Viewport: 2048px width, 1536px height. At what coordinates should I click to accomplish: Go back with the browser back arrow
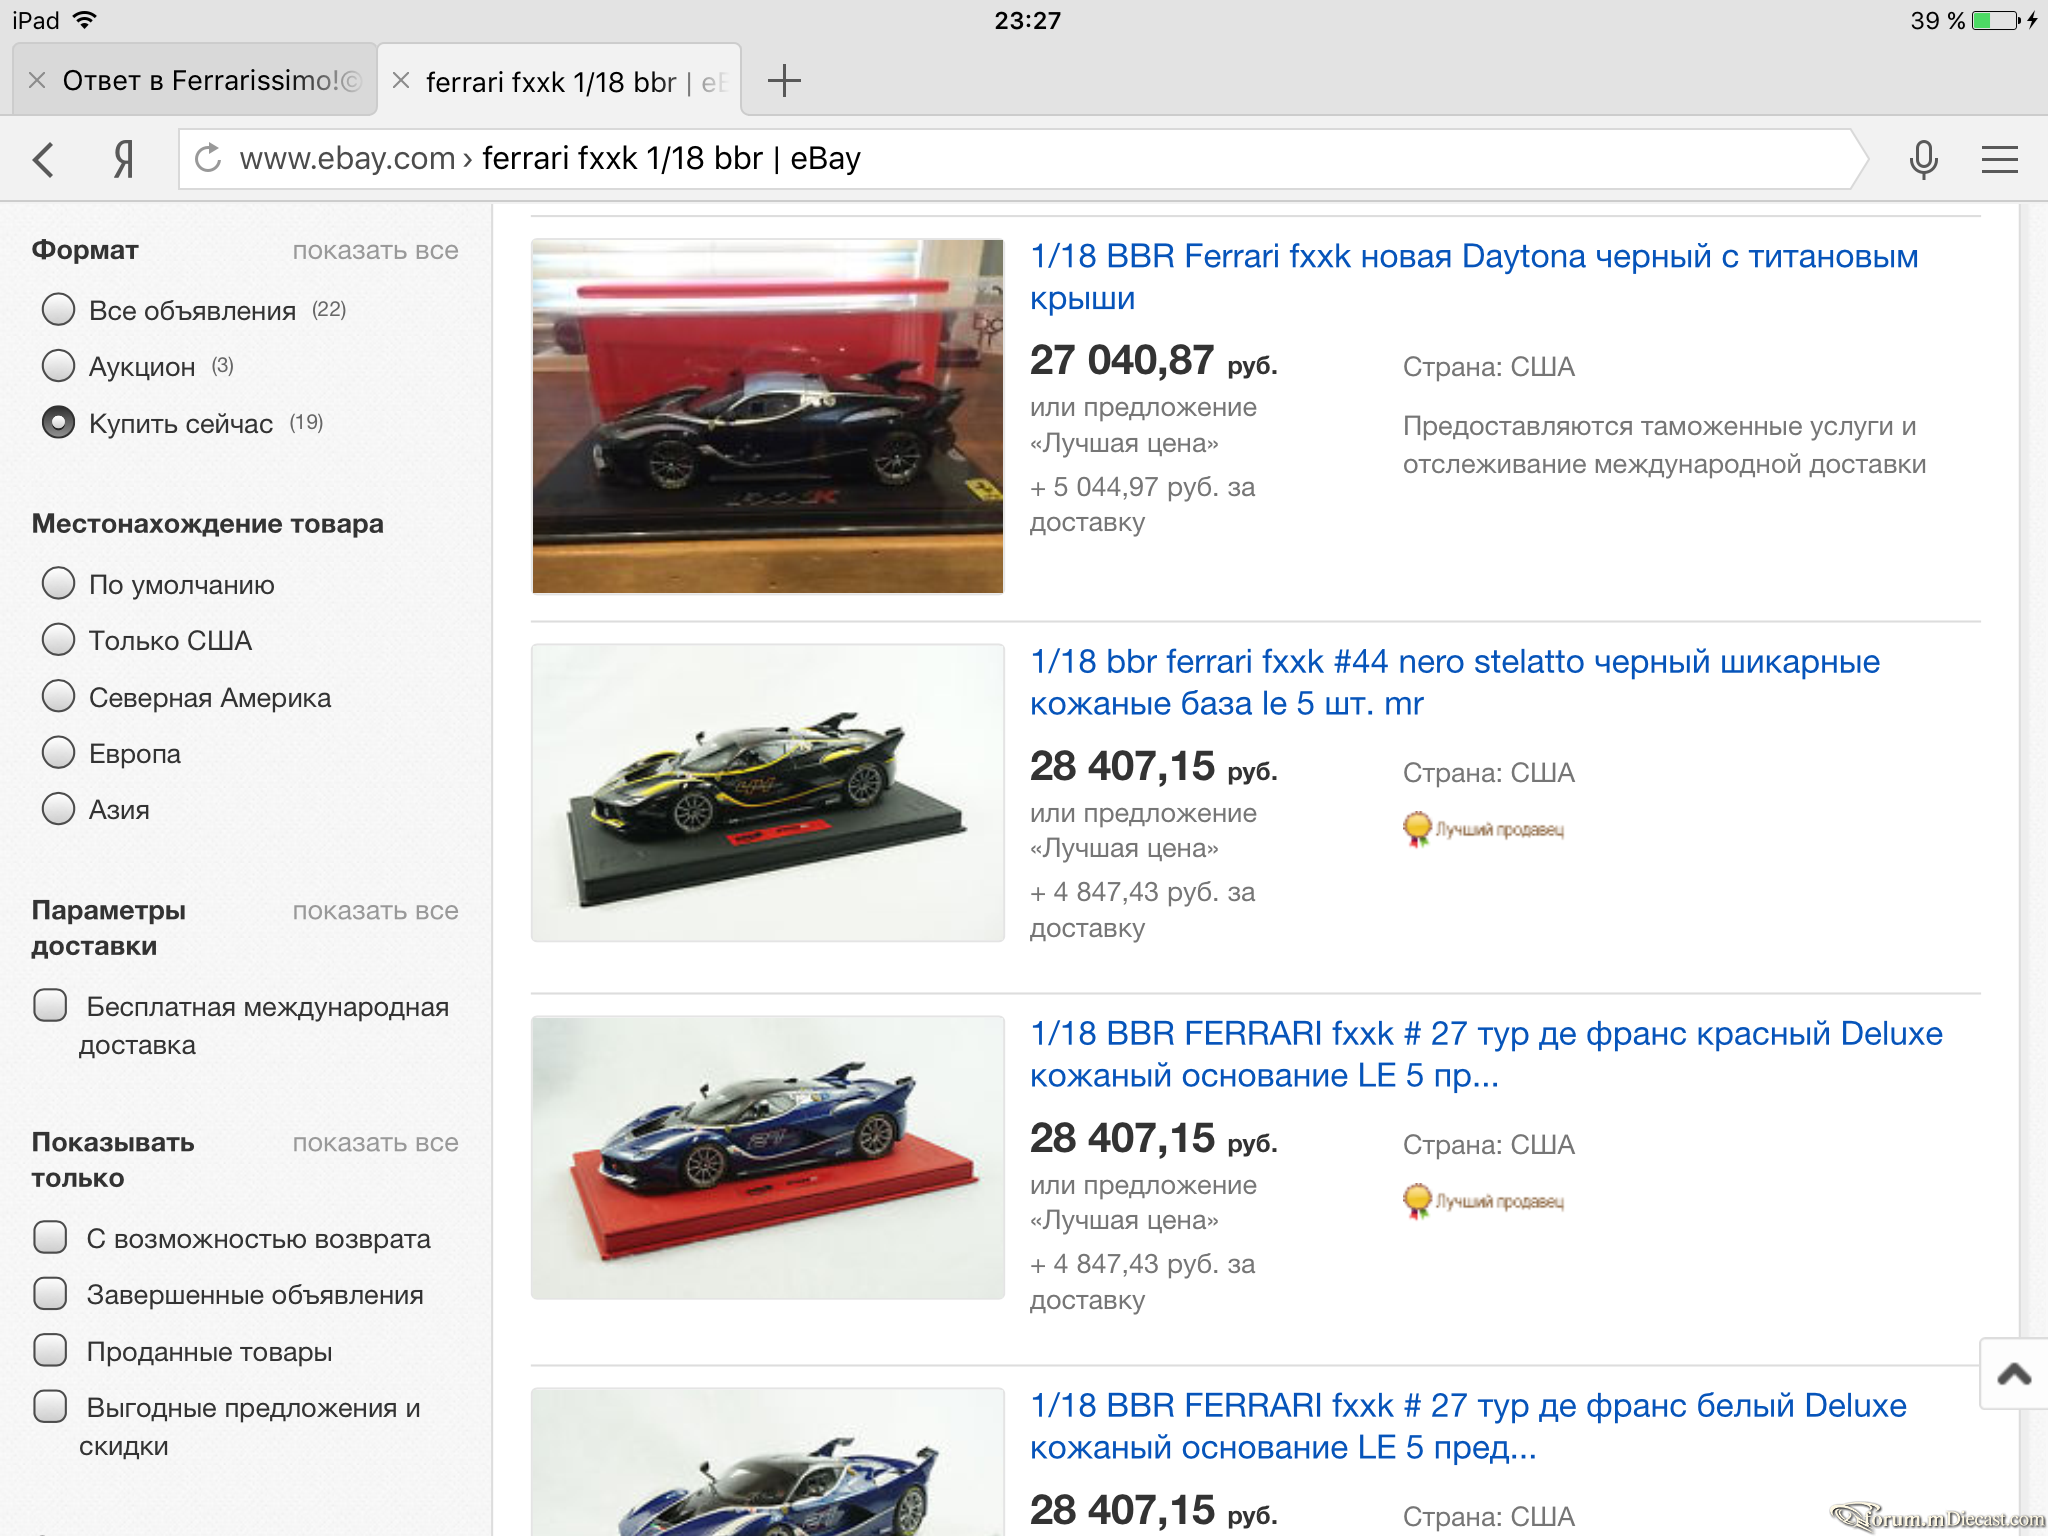click(x=43, y=159)
